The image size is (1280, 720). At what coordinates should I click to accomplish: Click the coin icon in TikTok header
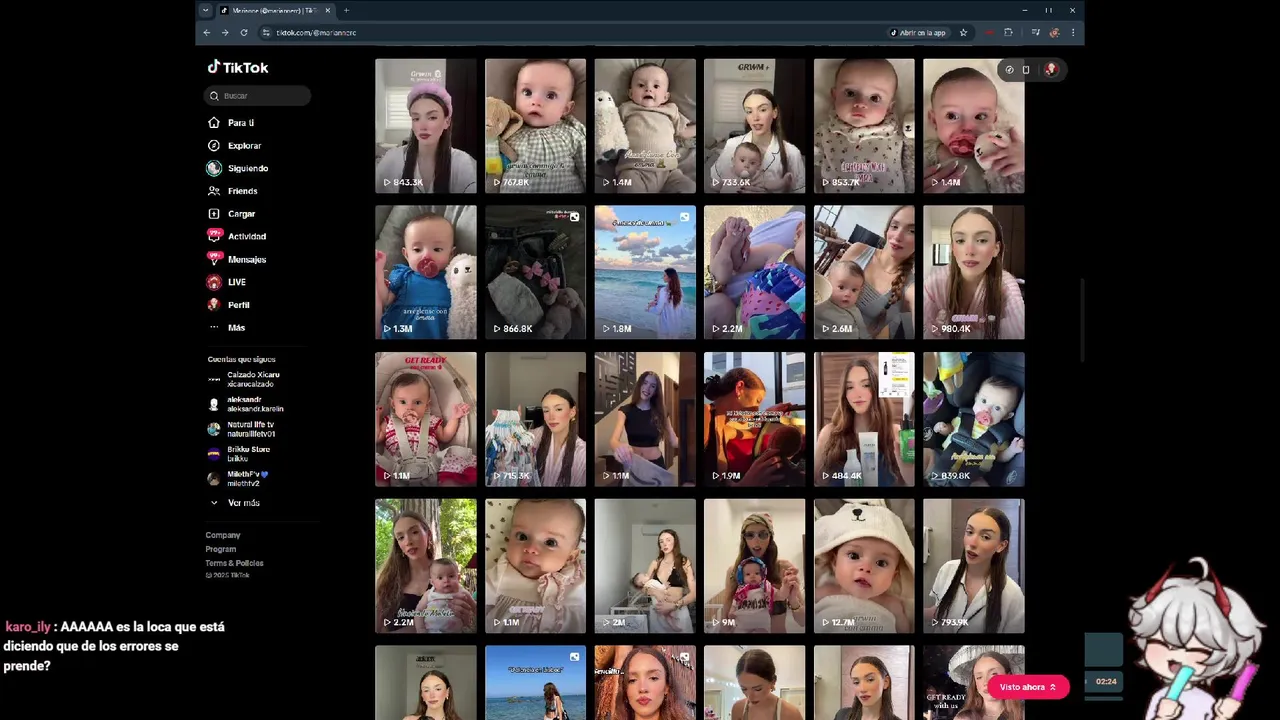click(1009, 70)
